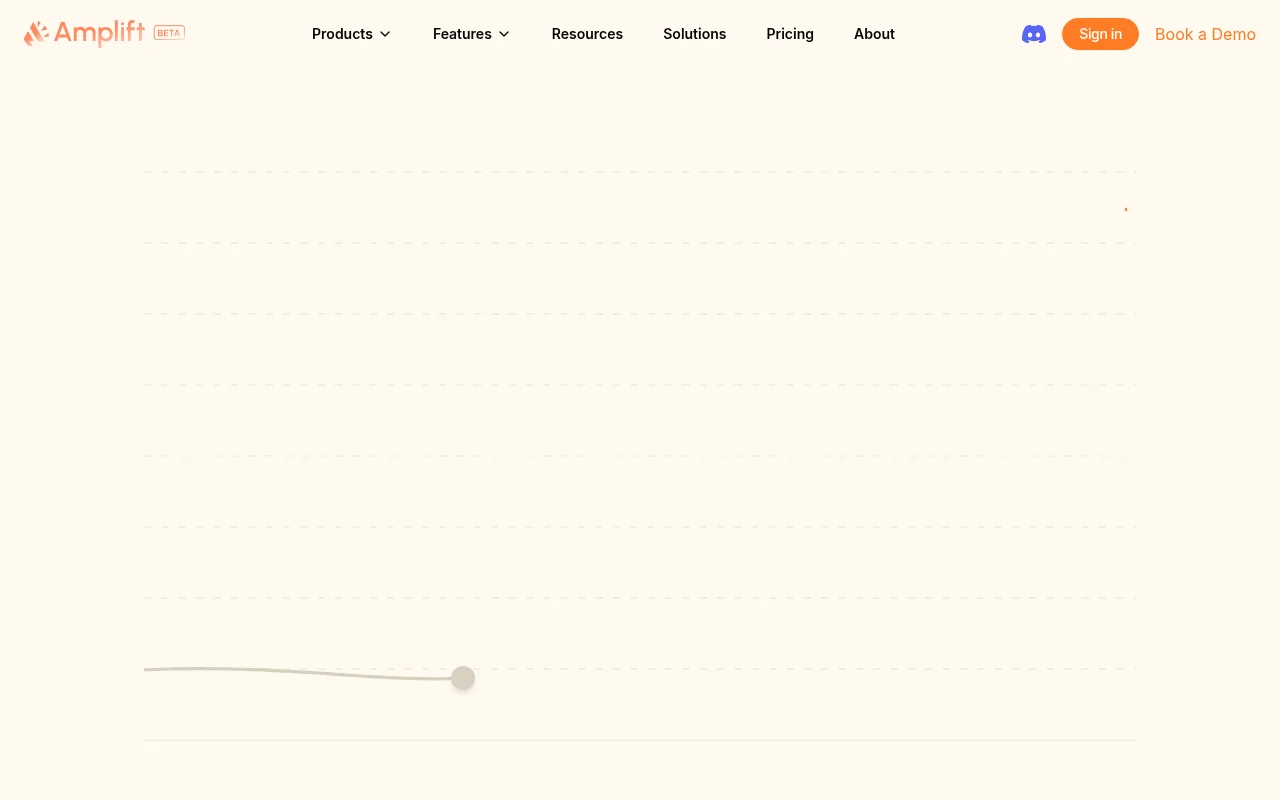Follow the Book a Demo link
Viewport: 1280px width, 800px height.
(1205, 34)
